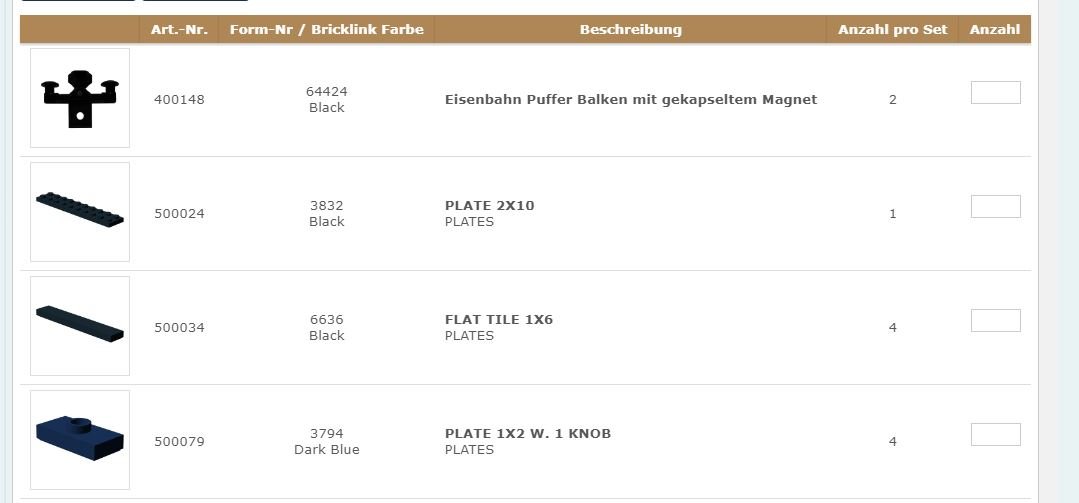Viewport: 1079px width, 503px height.
Task: Select the Beschreibung column header
Action: coord(630,29)
